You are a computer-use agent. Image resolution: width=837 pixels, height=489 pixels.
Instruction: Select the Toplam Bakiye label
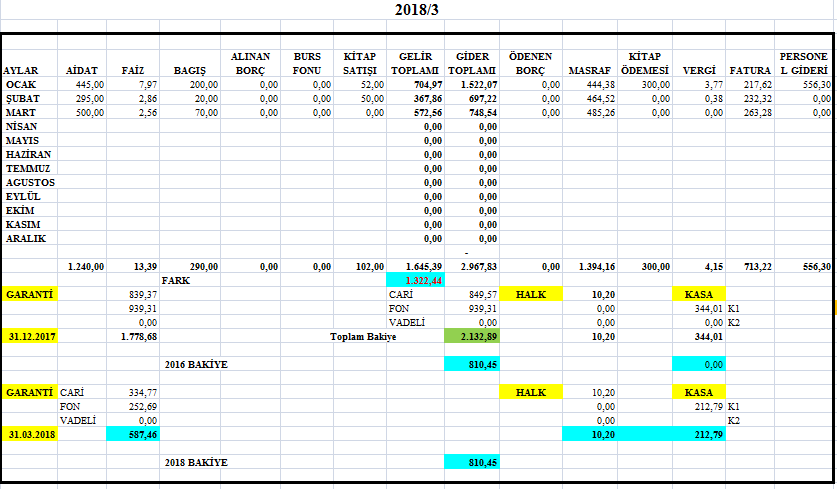[363, 336]
